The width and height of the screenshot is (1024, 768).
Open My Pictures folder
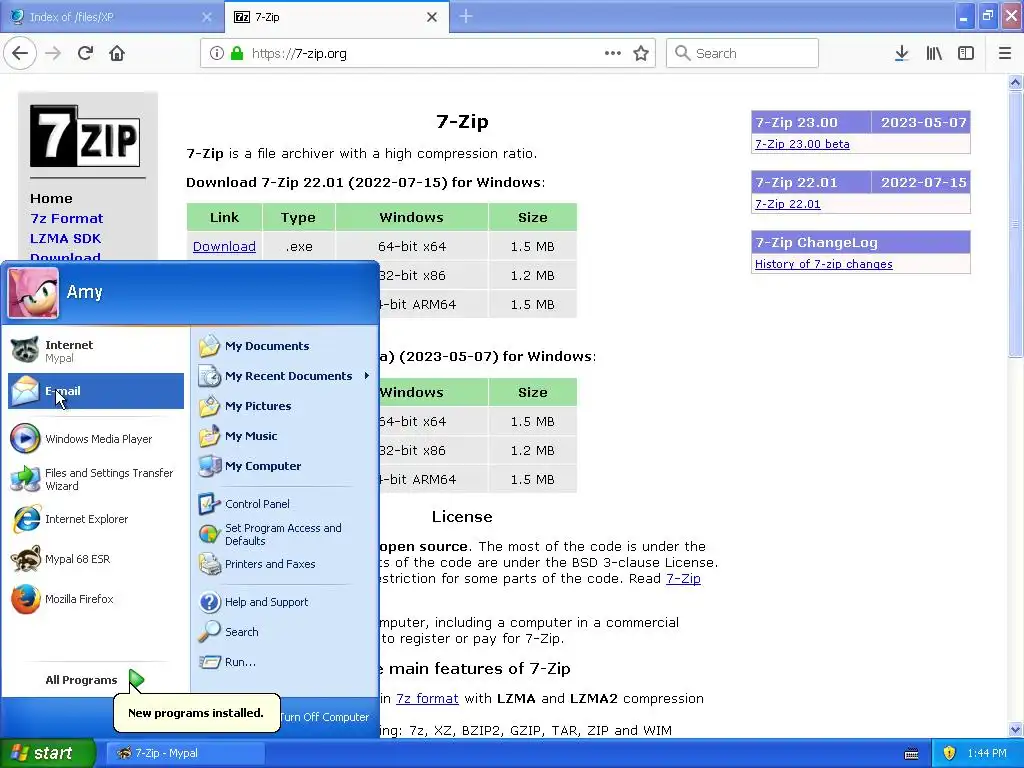tap(285, 406)
